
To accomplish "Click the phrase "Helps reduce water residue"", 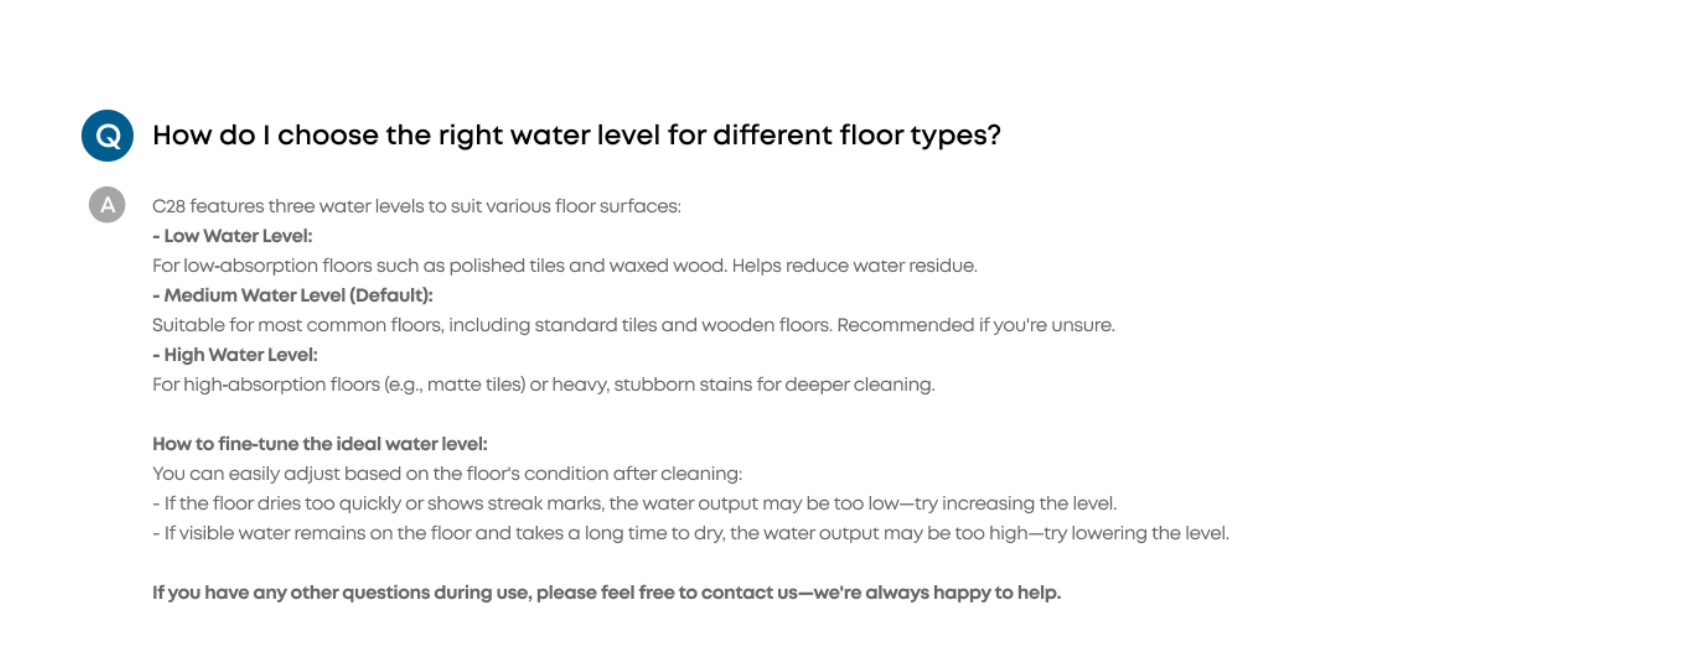I will point(854,266).
